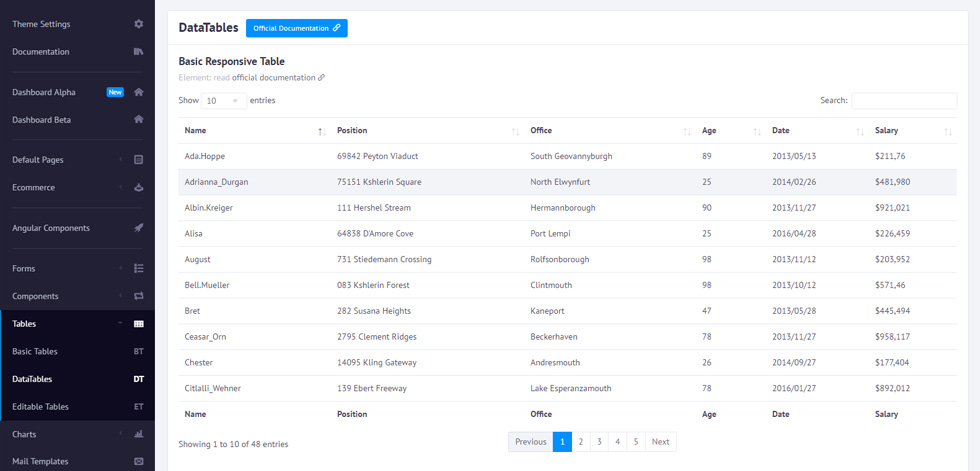
Task: Go to page 5 of the table
Action: tap(636, 442)
